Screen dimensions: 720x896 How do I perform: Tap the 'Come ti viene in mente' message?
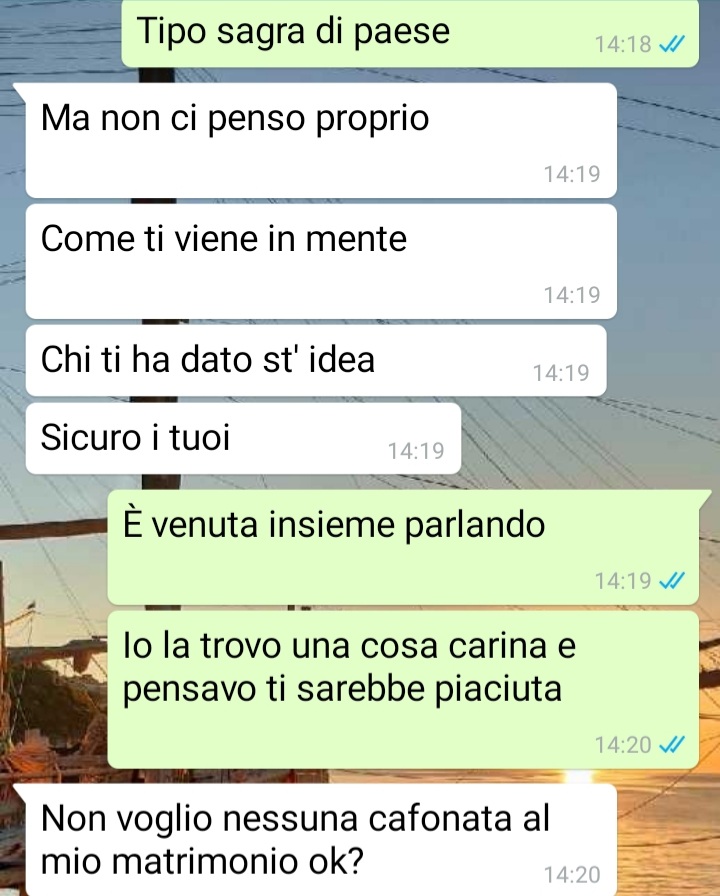[x=321, y=262]
